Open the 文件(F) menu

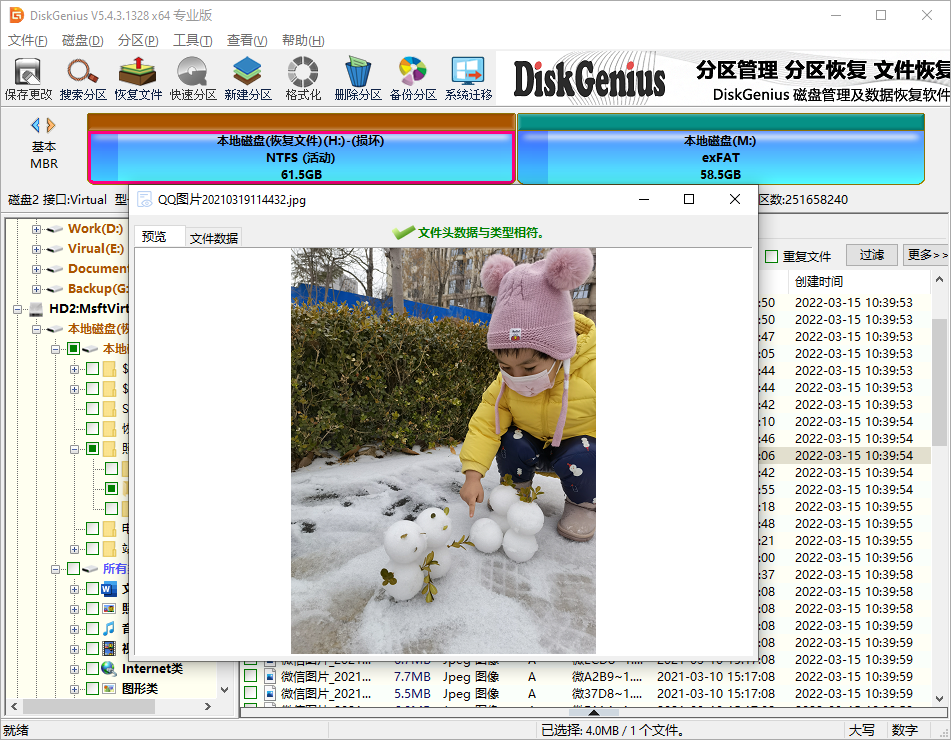click(27, 41)
